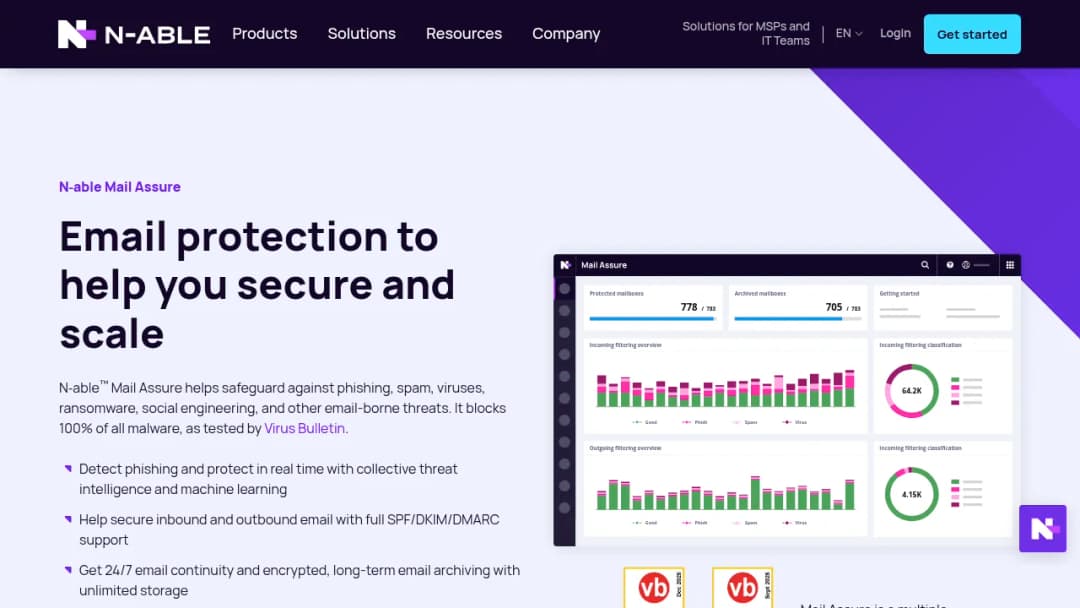Open the apps grid icon in Mail Assure
The image size is (1080, 608).
coord(1010,265)
